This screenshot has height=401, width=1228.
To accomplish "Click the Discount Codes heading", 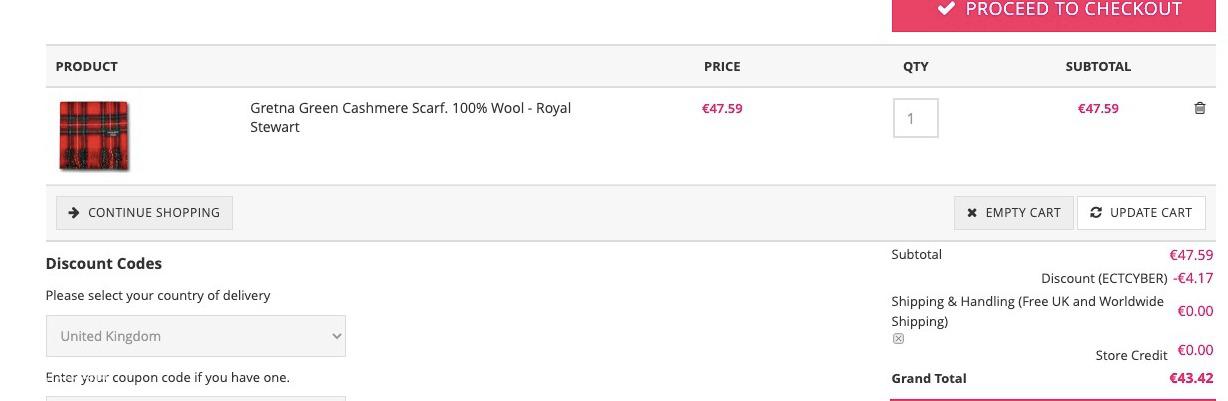I will coord(104,264).
